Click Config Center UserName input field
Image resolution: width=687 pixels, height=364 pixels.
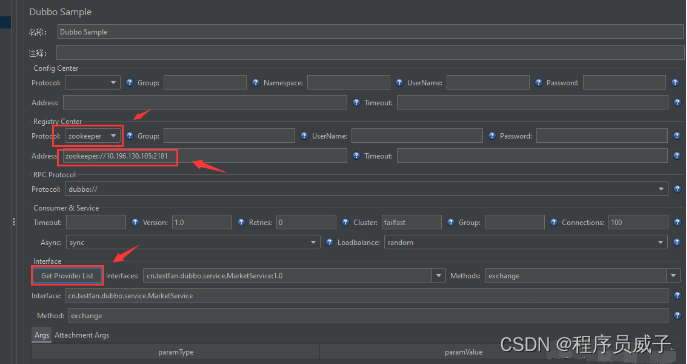[488, 83]
